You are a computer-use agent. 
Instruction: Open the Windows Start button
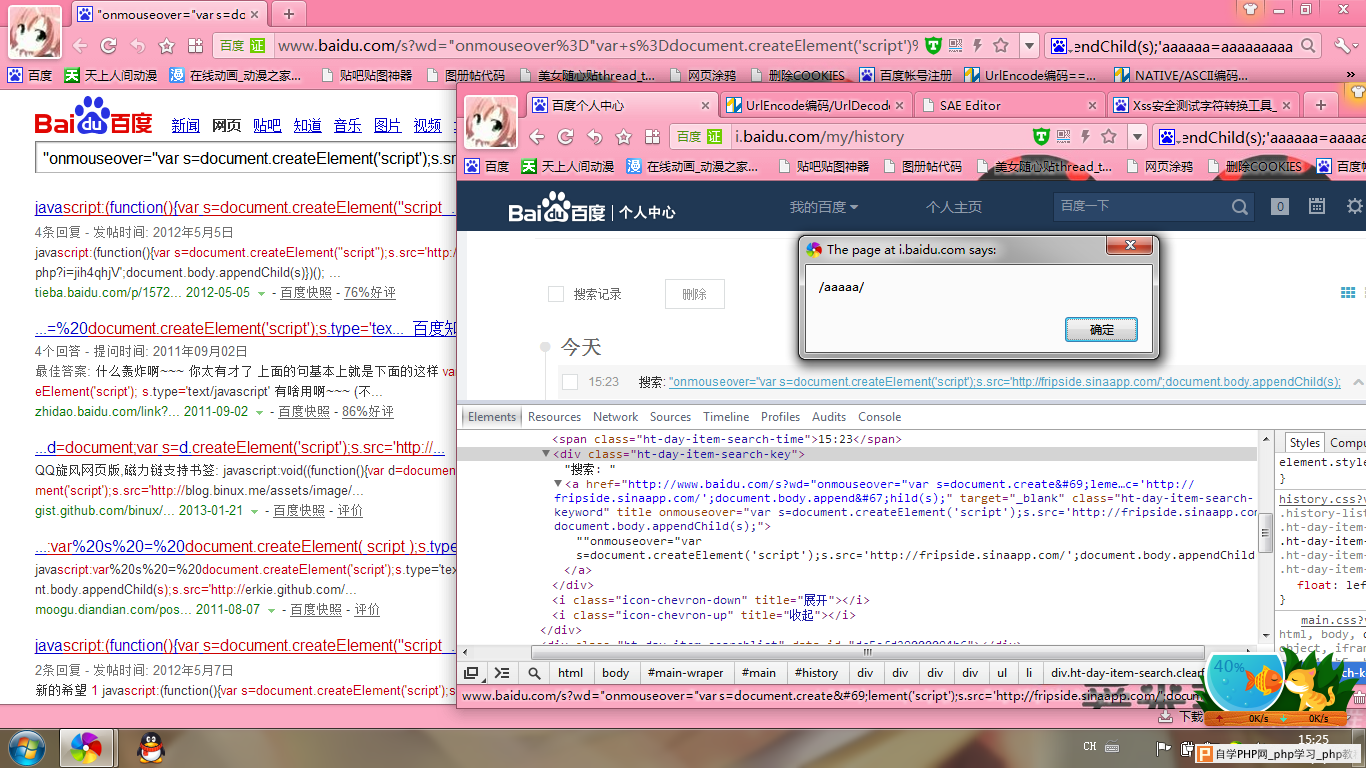pyautogui.click(x=27, y=748)
